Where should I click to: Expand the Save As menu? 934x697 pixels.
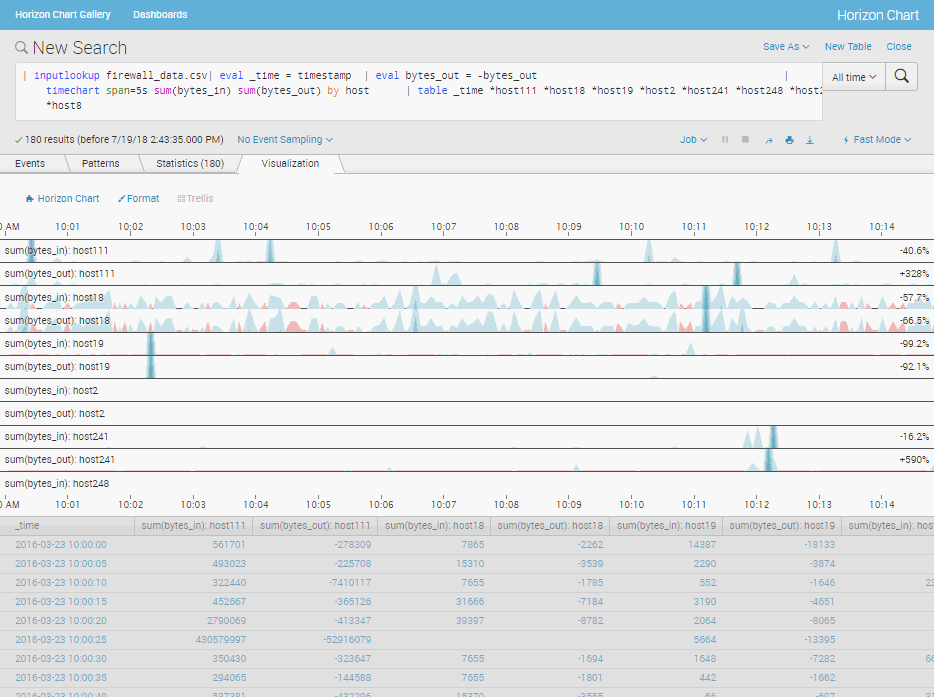pyautogui.click(x=786, y=46)
